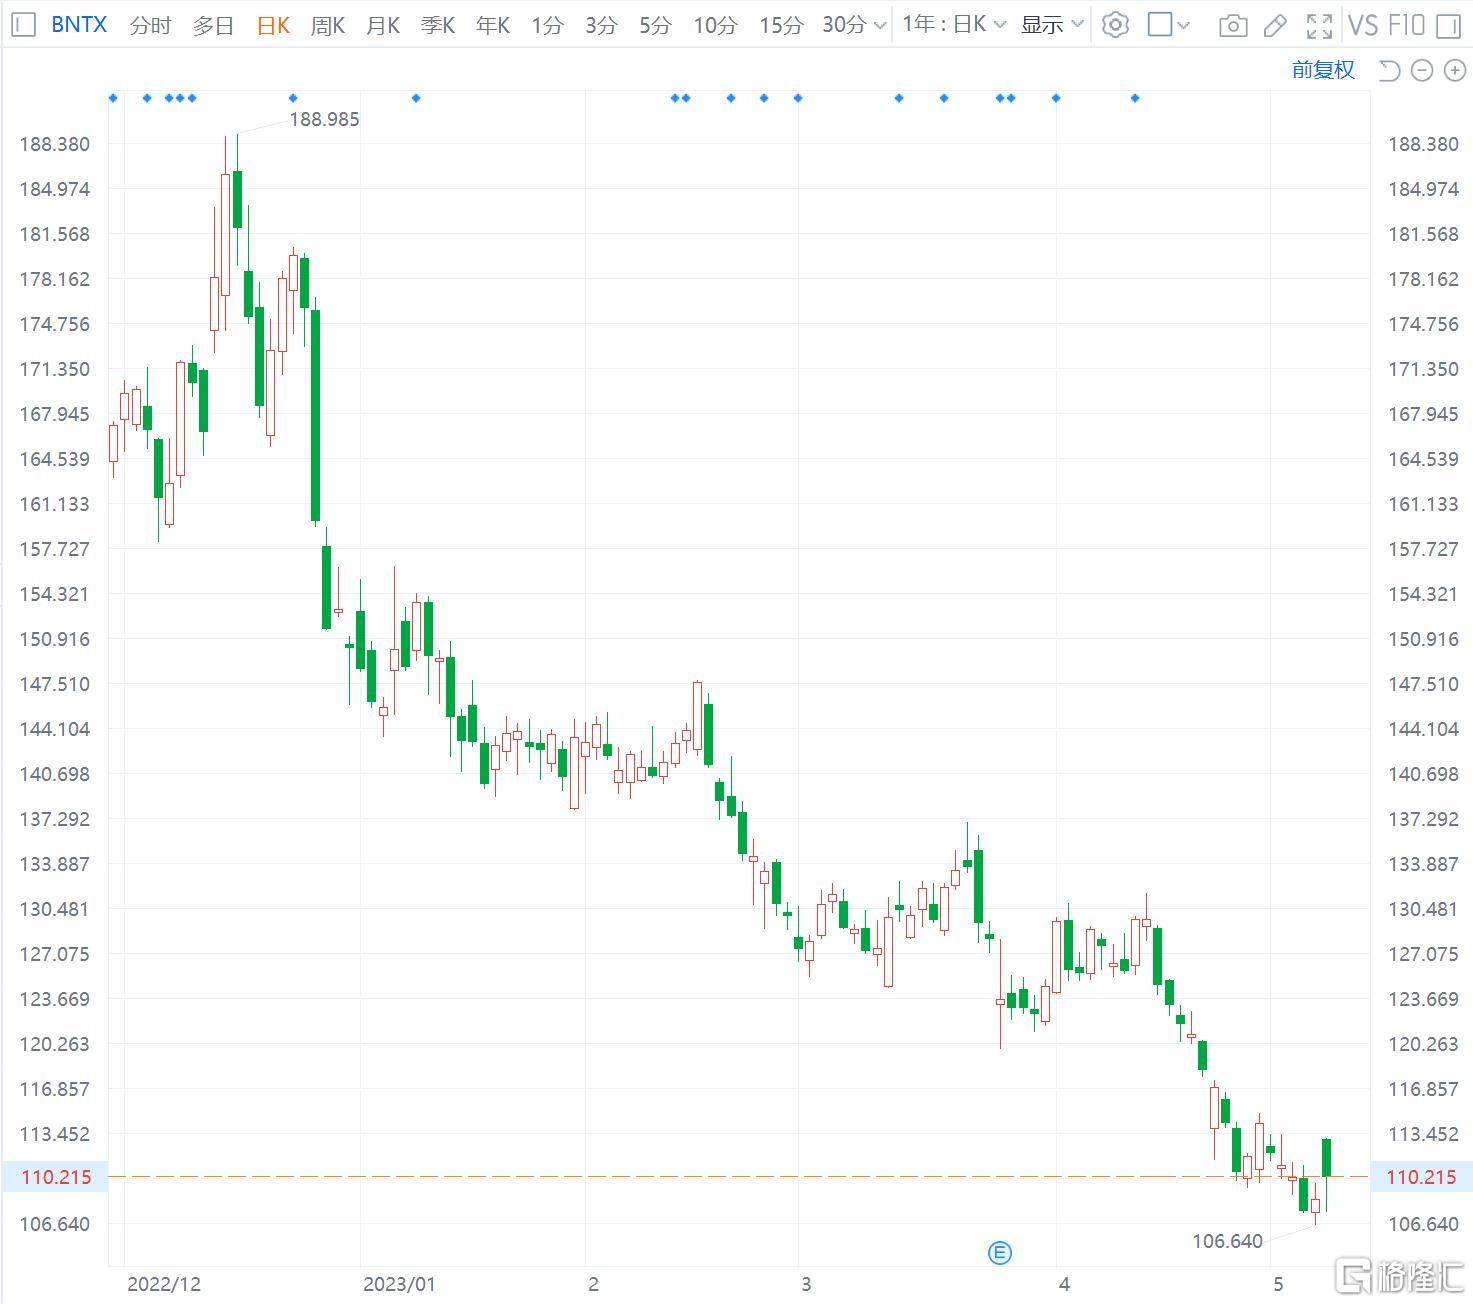Click the red 110.215 price tag on left axis
1473x1304 pixels.
[56, 1177]
